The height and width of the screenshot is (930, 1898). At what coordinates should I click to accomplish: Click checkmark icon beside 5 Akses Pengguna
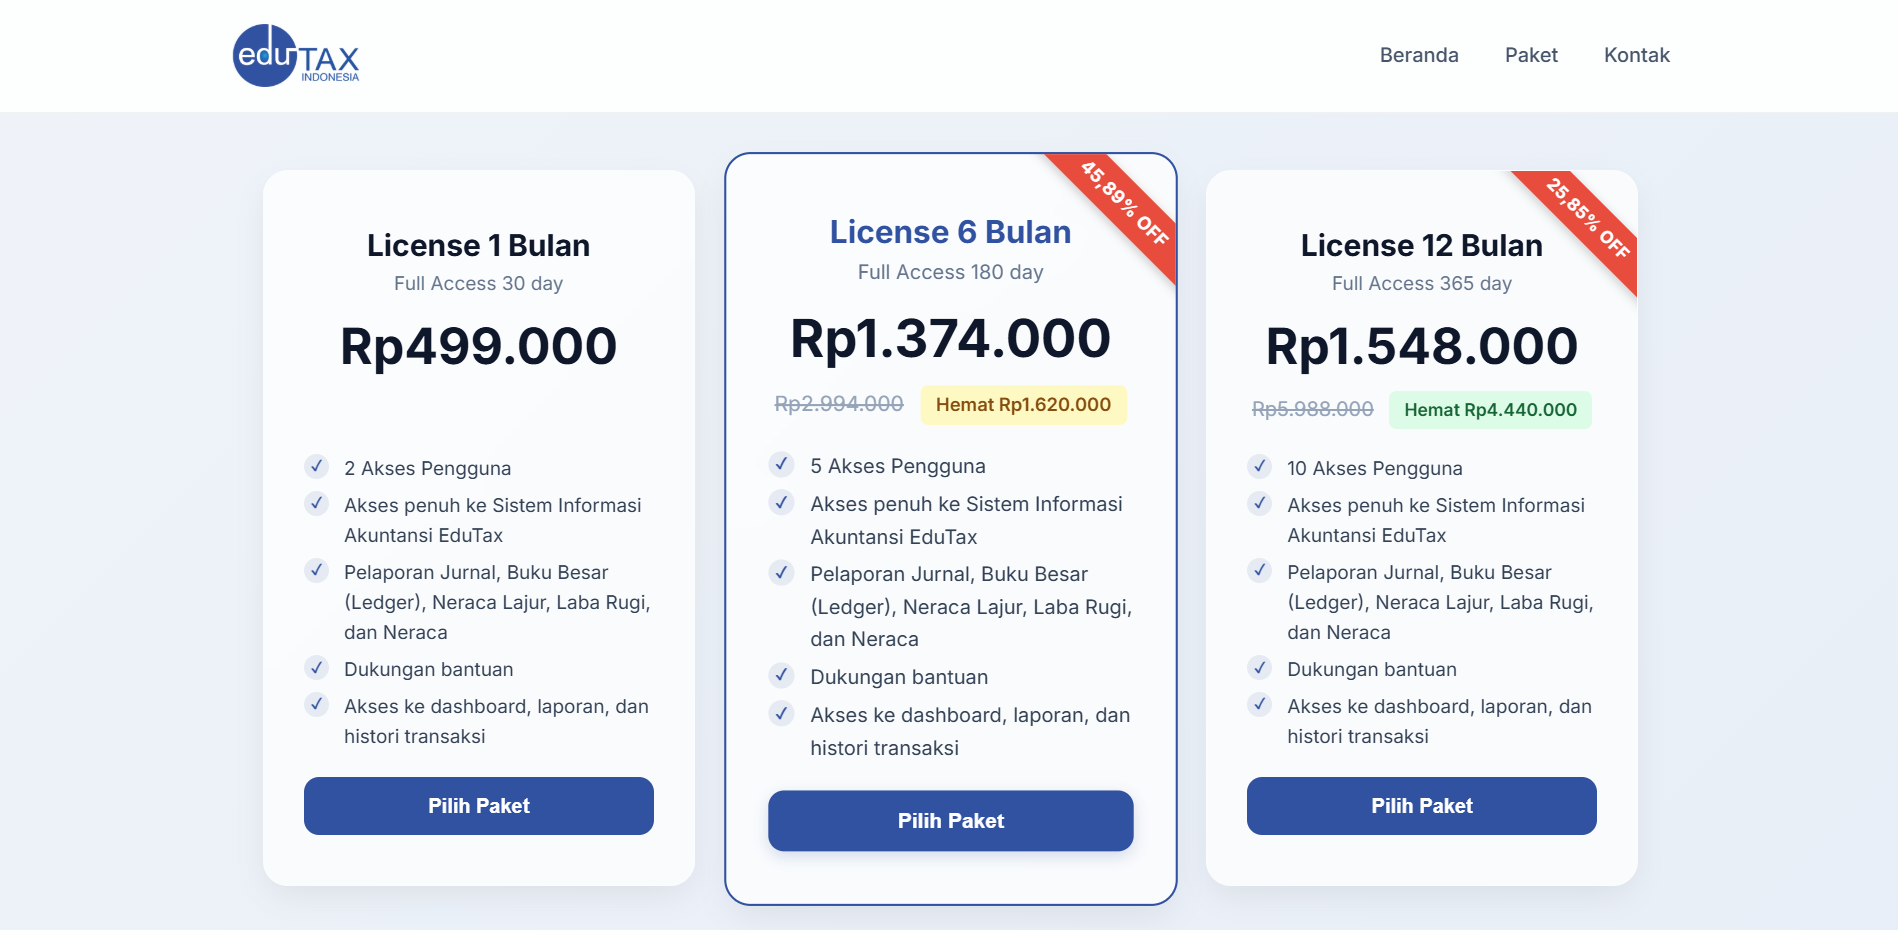782,465
